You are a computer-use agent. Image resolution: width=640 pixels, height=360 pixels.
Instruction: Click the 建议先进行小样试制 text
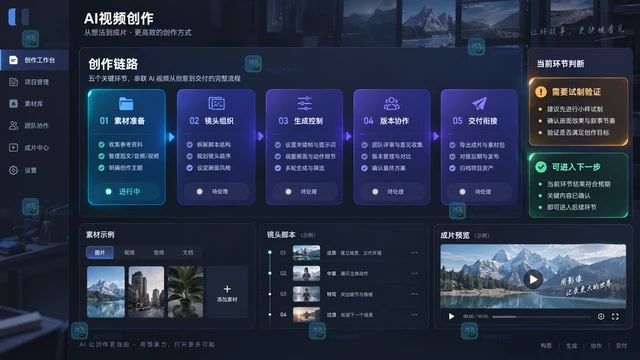tap(575, 109)
